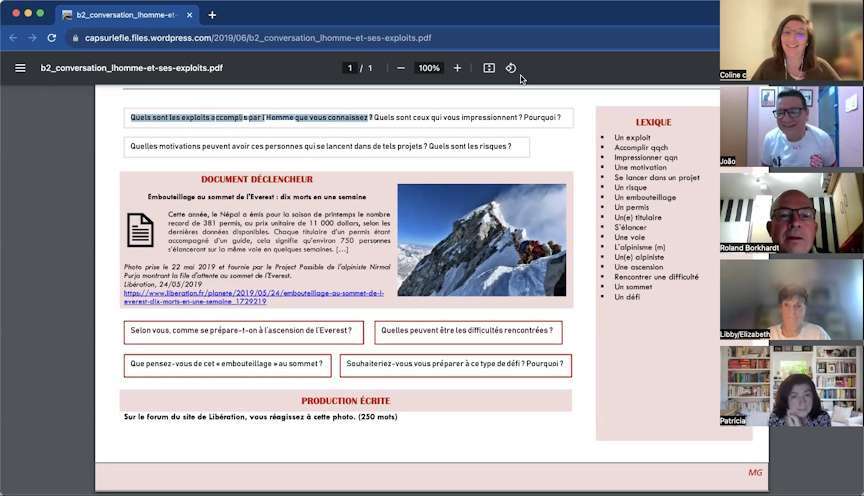
Task: Click the 'MG' initials in the footer
Action: point(755,472)
